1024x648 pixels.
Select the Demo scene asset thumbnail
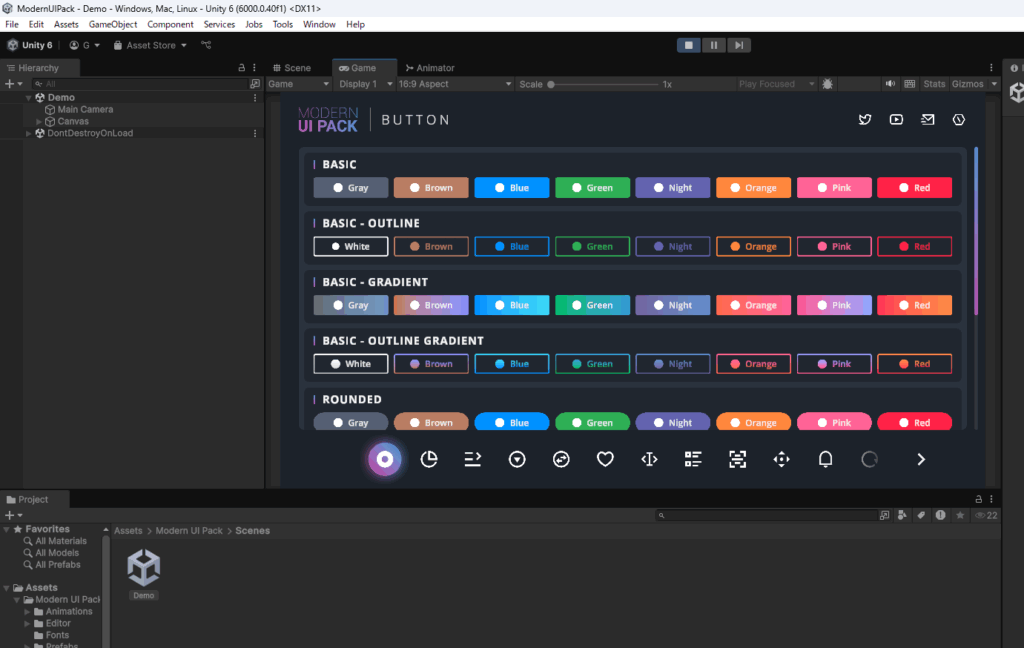[x=144, y=567]
